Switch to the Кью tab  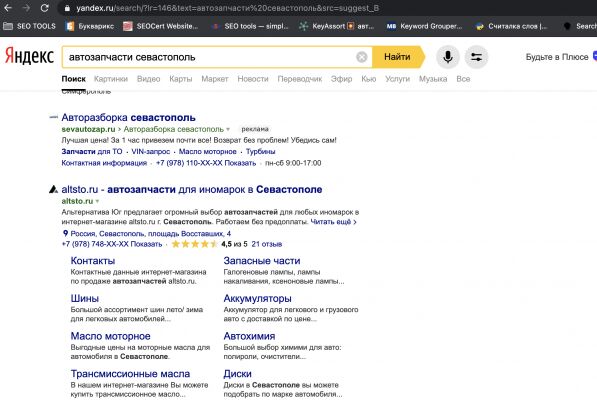coord(369,79)
